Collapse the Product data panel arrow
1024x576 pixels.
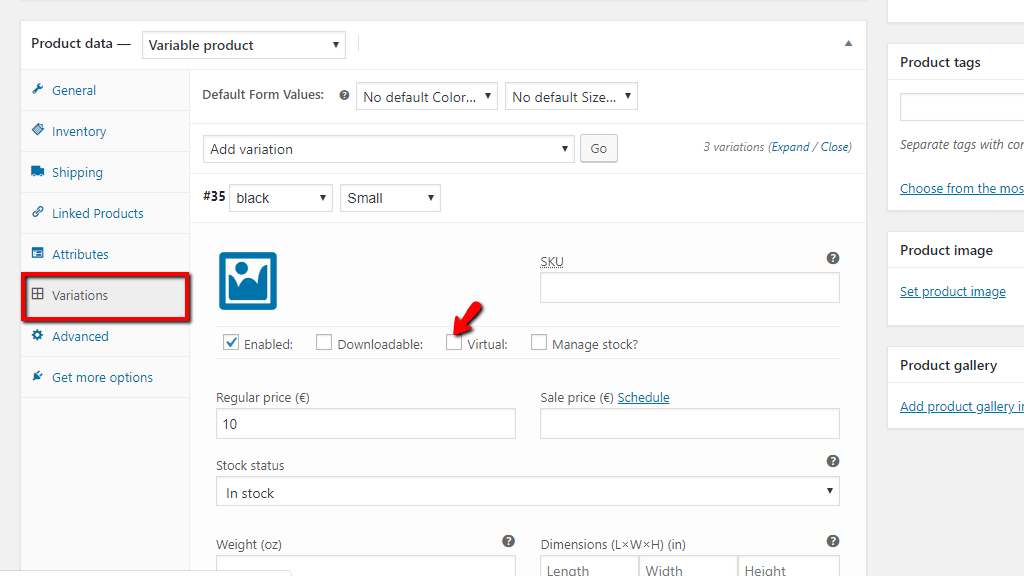[x=848, y=44]
